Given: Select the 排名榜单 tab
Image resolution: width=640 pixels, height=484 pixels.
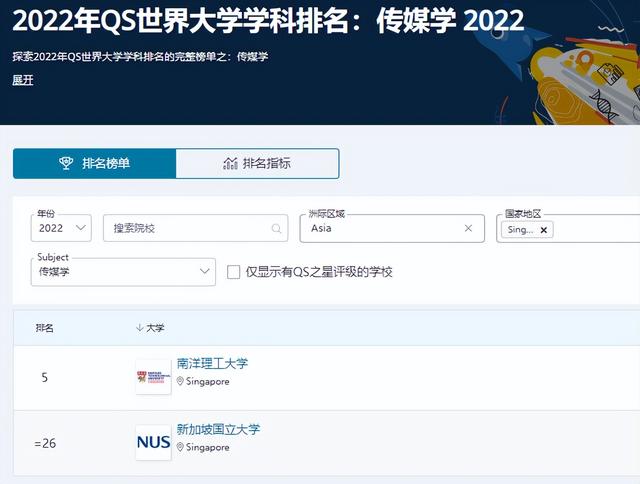Looking at the screenshot, I should [94, 164].
